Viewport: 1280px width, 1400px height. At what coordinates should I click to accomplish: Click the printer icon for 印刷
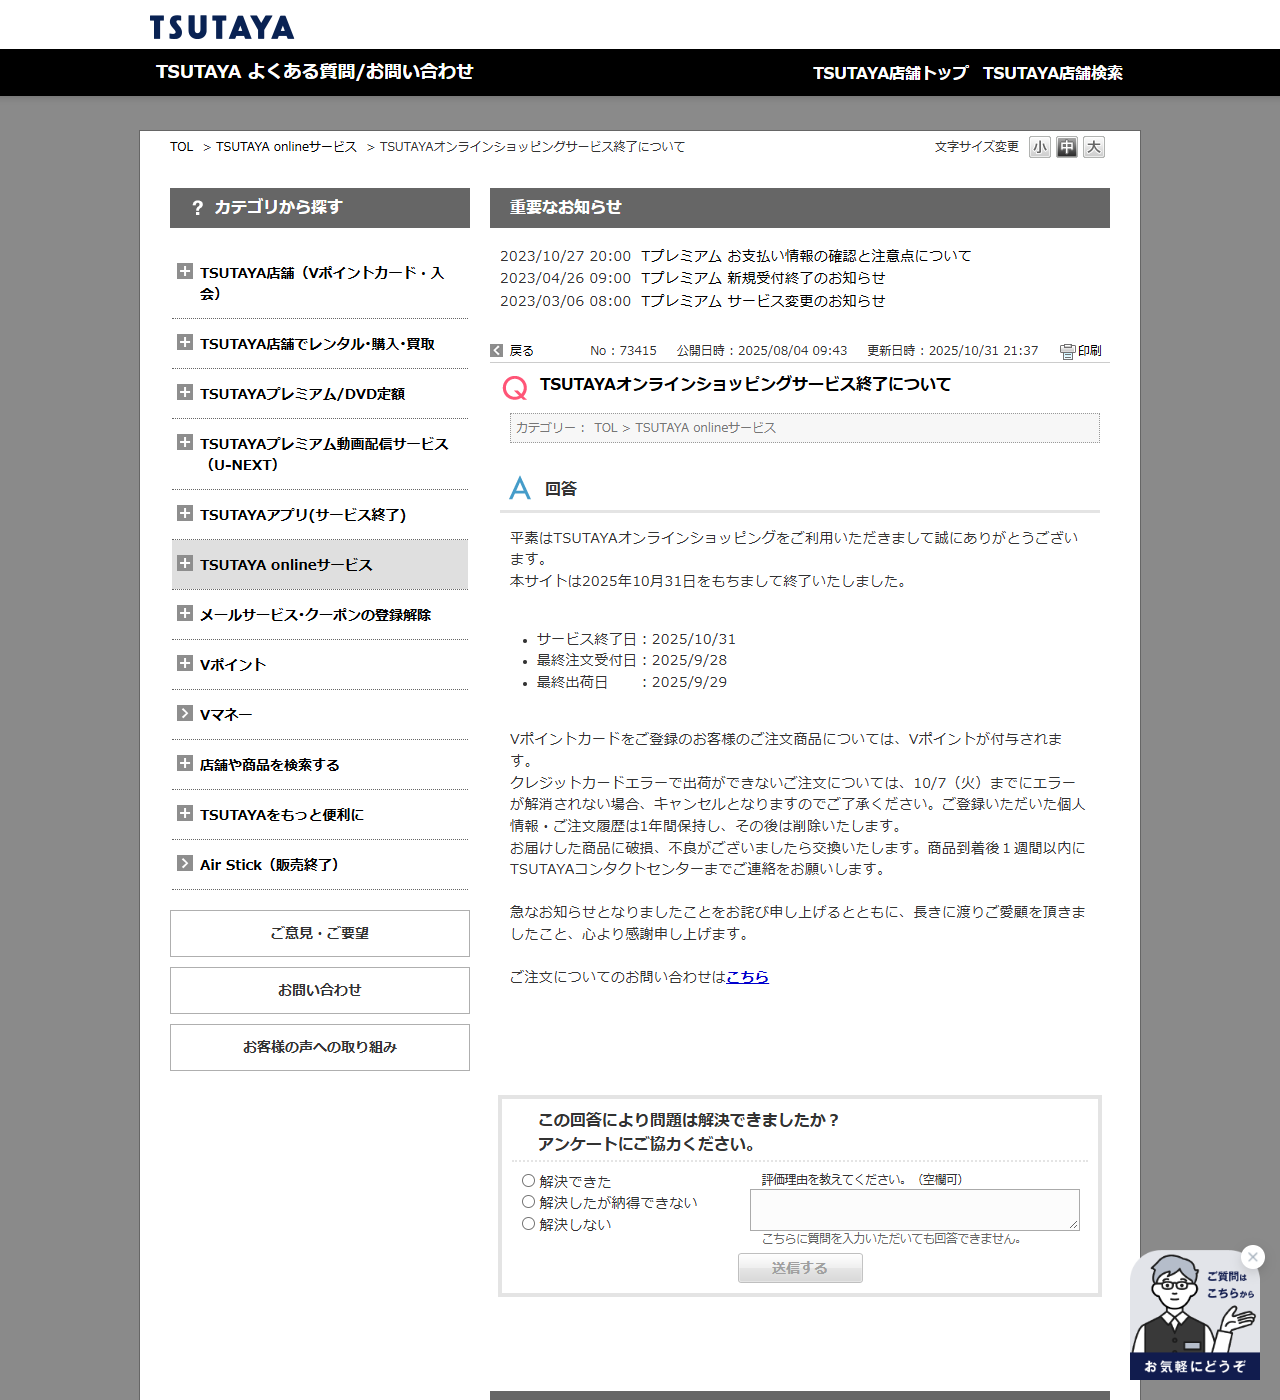coord(1067,351)
